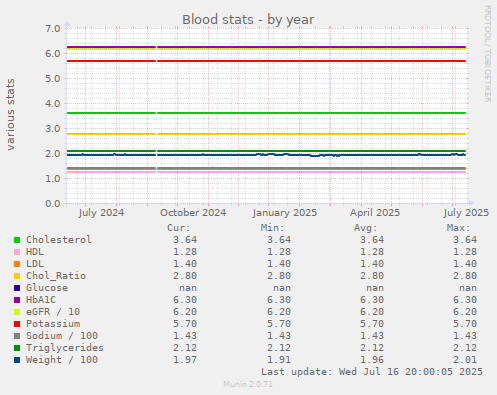Click the HbA1C maximum value 6.30
Viewport: 497px width, 395px height.
[465, 300]
